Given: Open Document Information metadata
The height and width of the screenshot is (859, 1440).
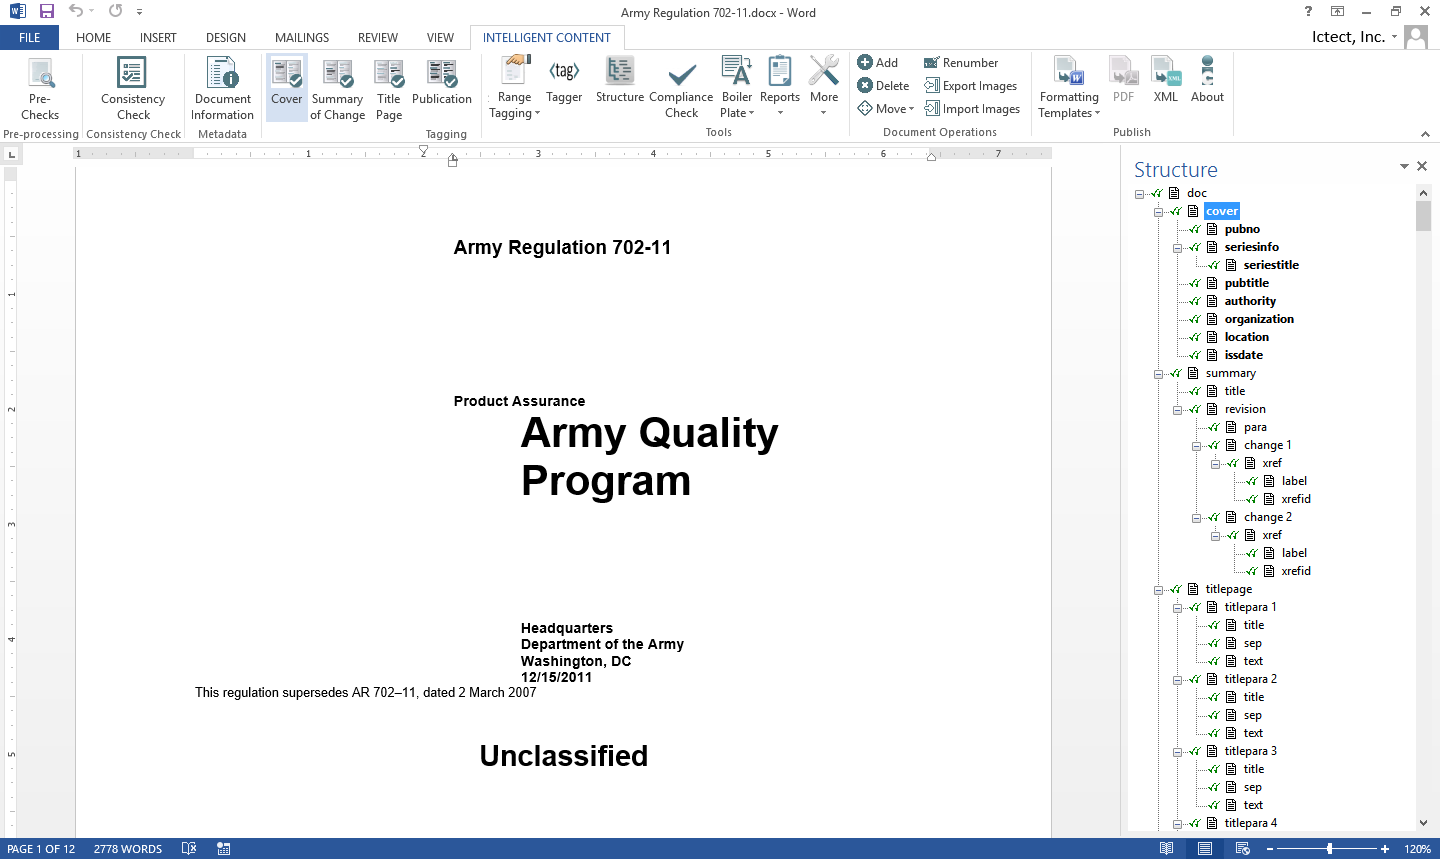Looking at the screenshot, I should pos(222,89).
